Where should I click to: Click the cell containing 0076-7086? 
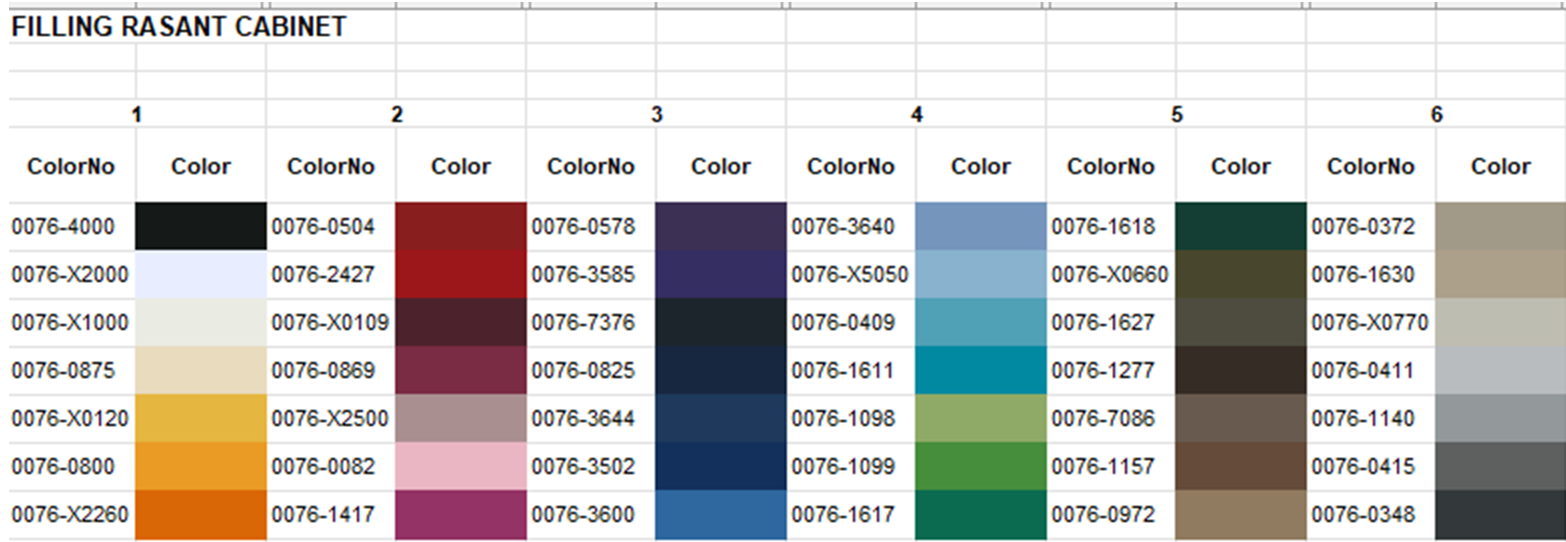click(1110, 418)
